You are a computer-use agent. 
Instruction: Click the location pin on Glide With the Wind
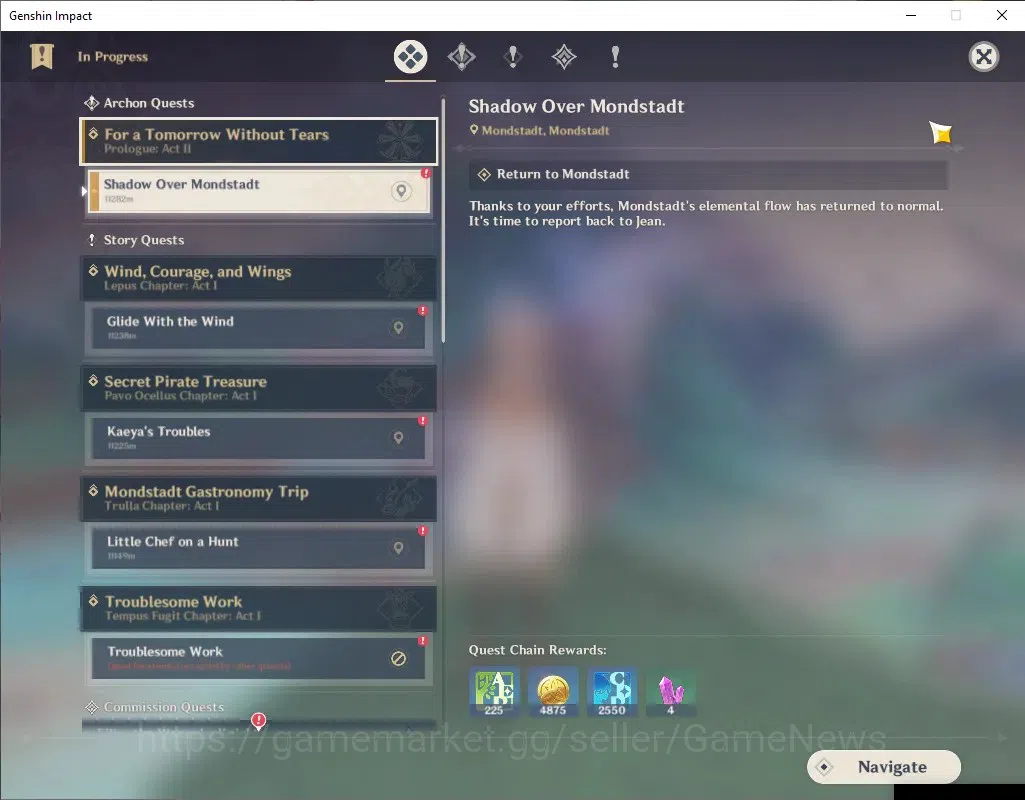[398, 327]
